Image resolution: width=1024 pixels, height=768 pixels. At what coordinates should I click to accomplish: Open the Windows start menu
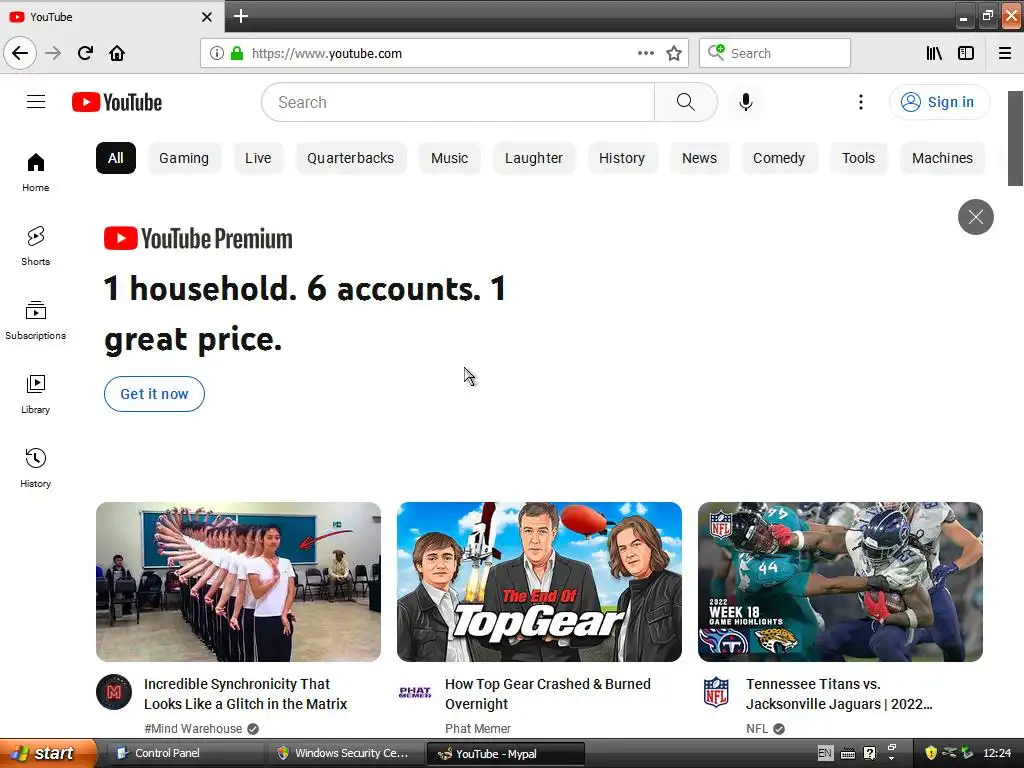pyautogui.click(x=47, y=753)
